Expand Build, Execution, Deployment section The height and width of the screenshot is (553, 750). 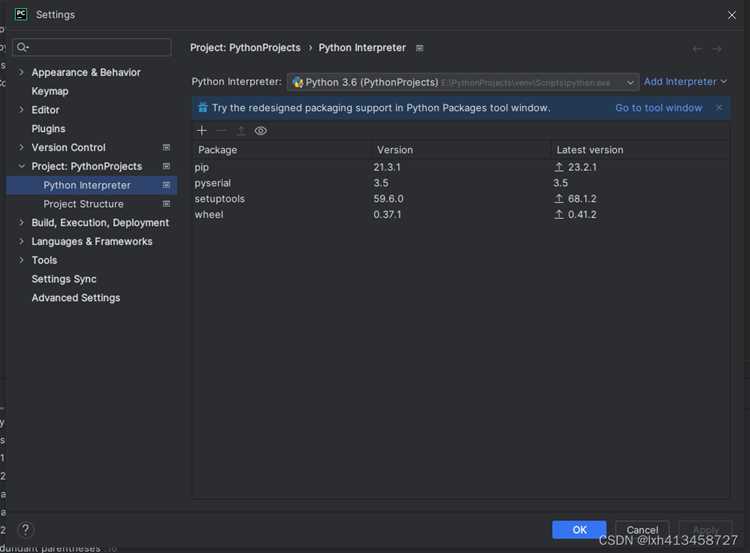point(21,222)
